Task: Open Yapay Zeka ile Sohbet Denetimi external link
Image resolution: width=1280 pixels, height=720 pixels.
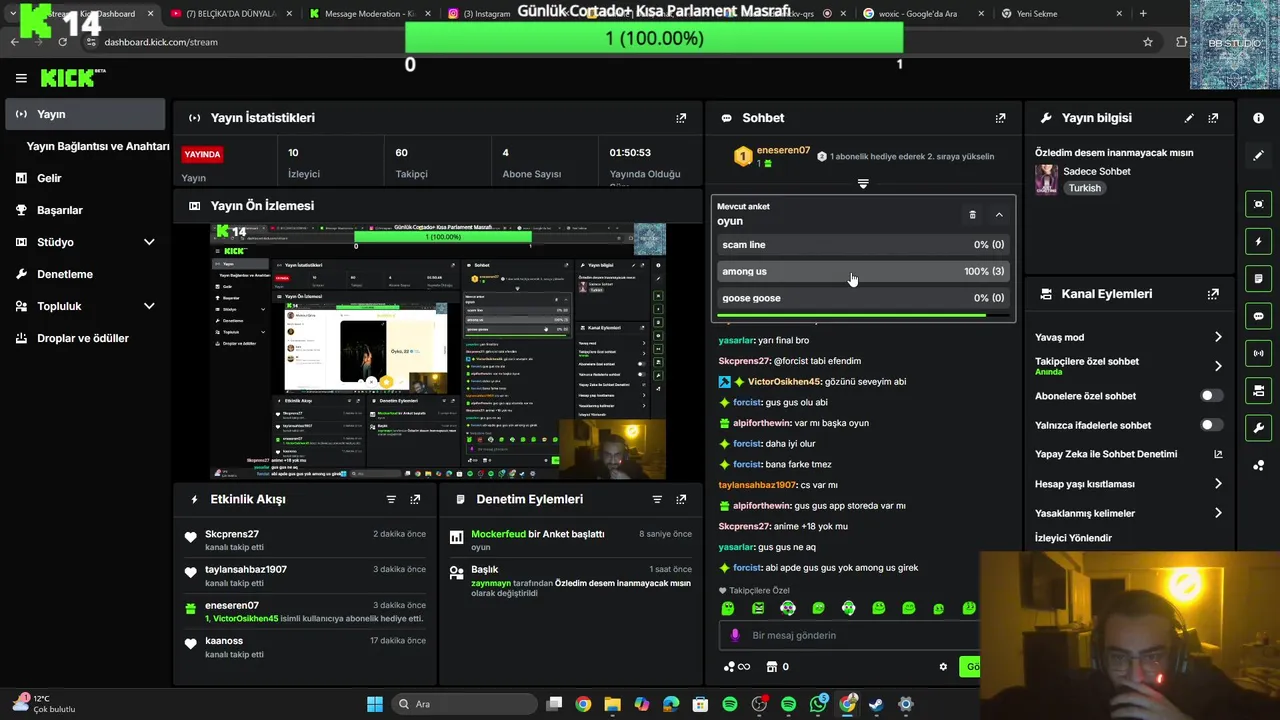Action: coord(1218,454)
